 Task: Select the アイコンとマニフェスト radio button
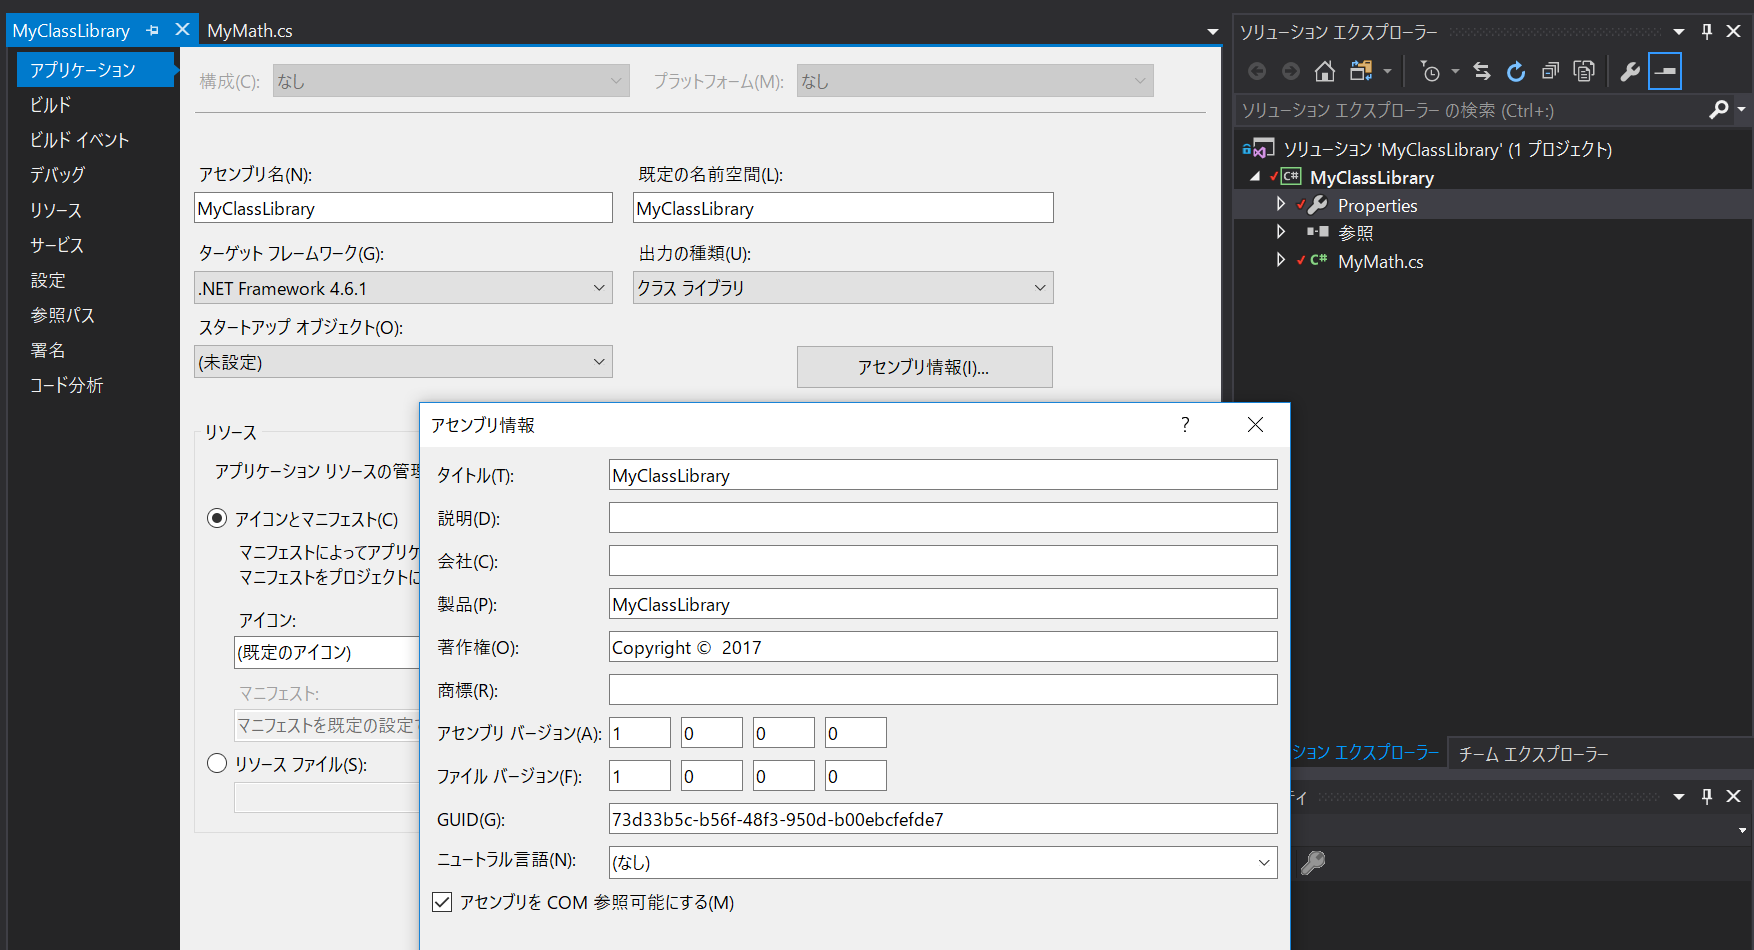pos(217,518)
